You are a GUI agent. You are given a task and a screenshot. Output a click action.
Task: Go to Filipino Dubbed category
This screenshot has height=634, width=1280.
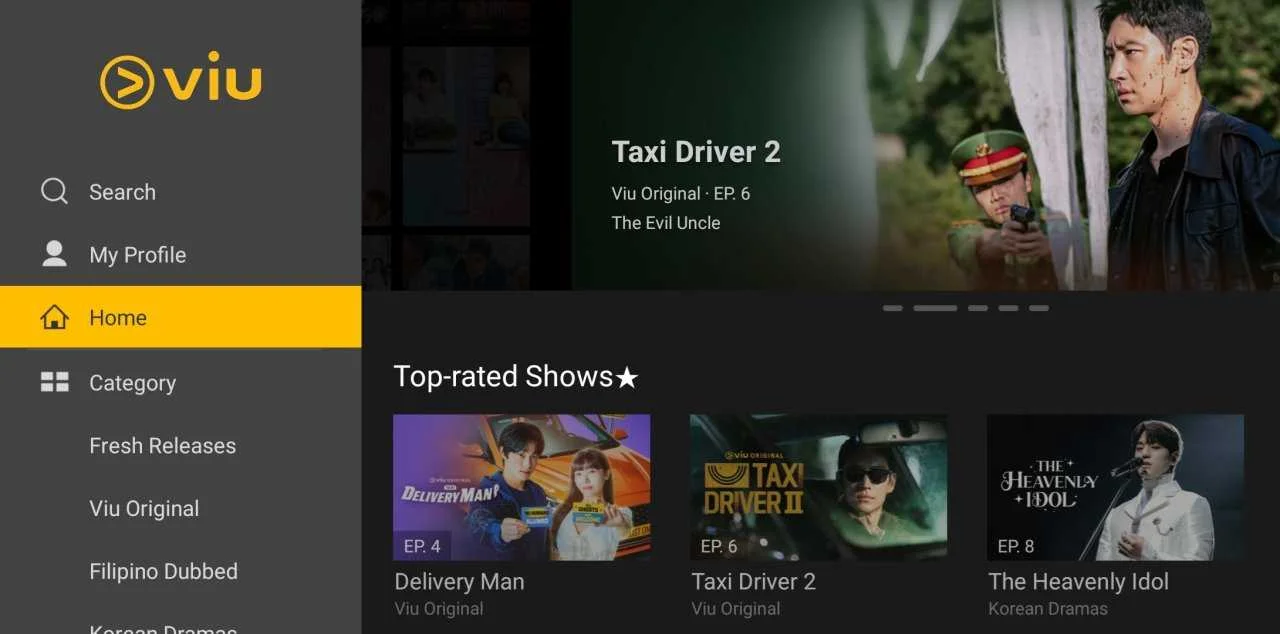coord(163,572)
